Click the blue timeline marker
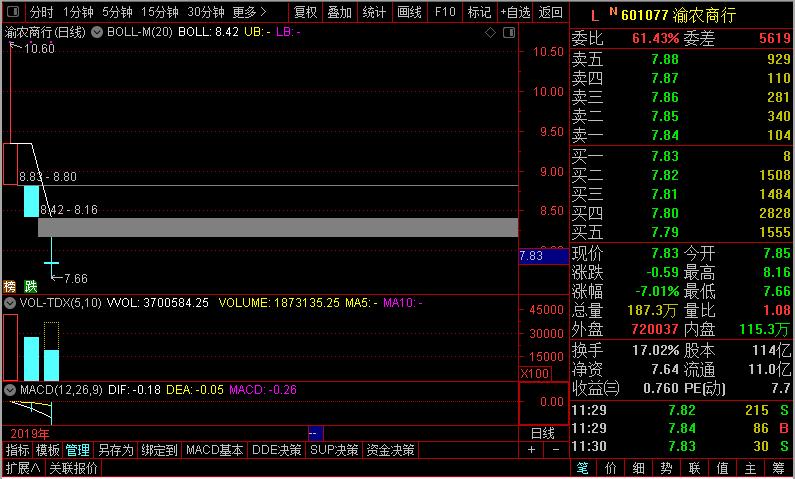The width and height of the screenshot is (795, 479). click(x=315, y=433)
